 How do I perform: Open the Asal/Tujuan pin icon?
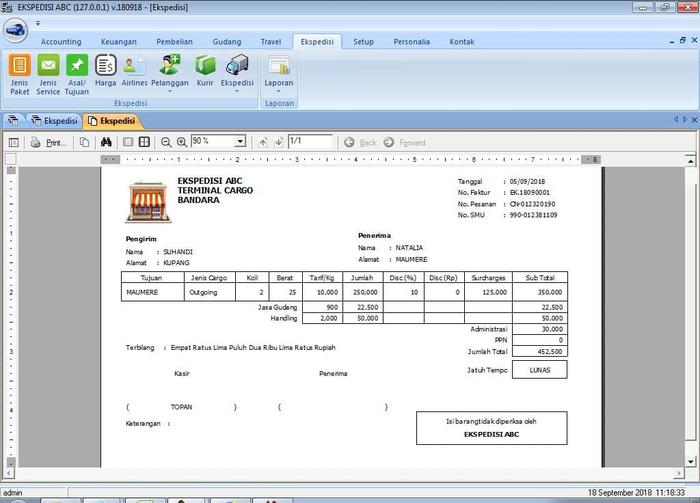pyautogui.click(x=77, y=72)
